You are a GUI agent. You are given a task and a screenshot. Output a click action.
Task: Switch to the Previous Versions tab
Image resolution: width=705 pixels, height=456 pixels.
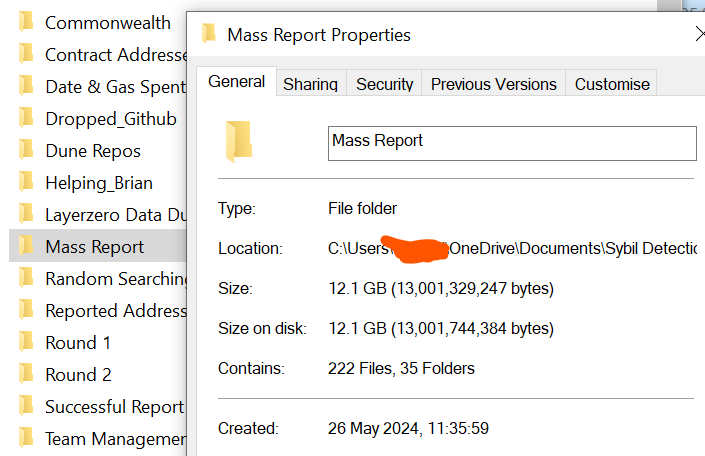(x=494, y=84)
